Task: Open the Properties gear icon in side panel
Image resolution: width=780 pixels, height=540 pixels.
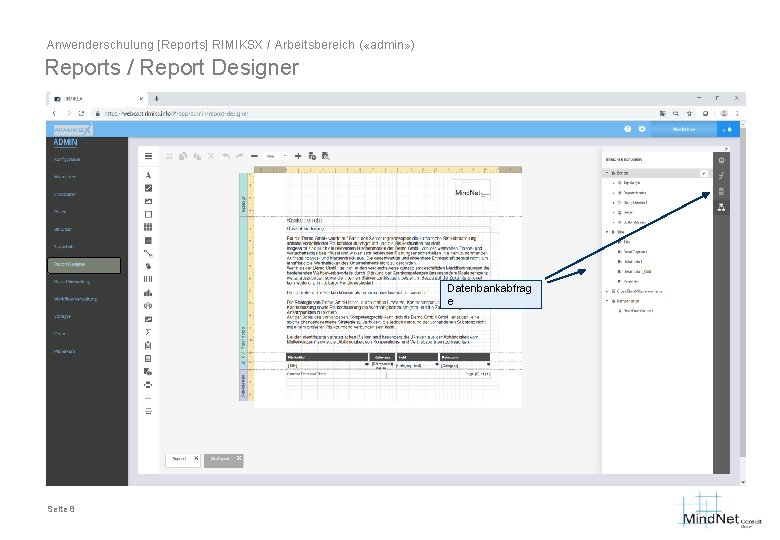Action: tap(721, 160)
